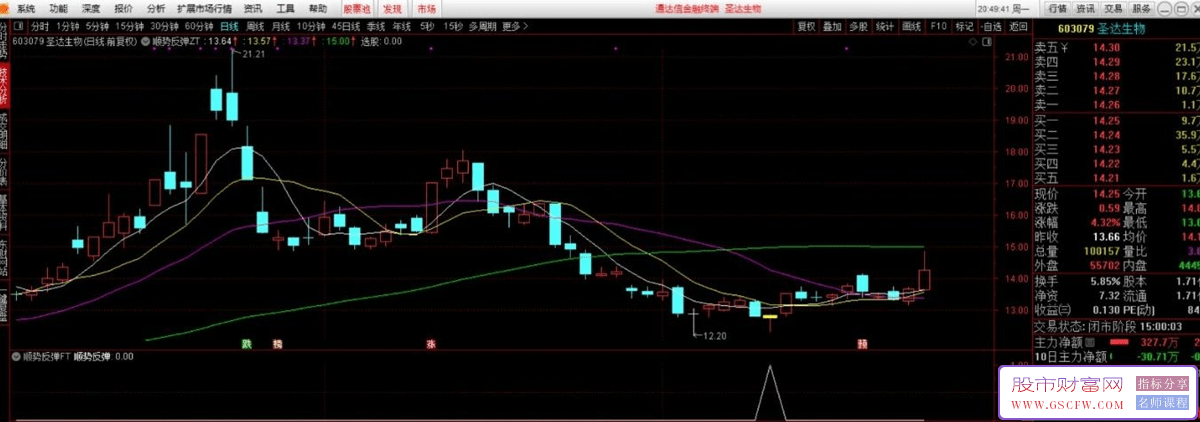Viewport: 1200px width, 422px height.
Task: Click the panel layout icon before 分时
Action: 20,25
